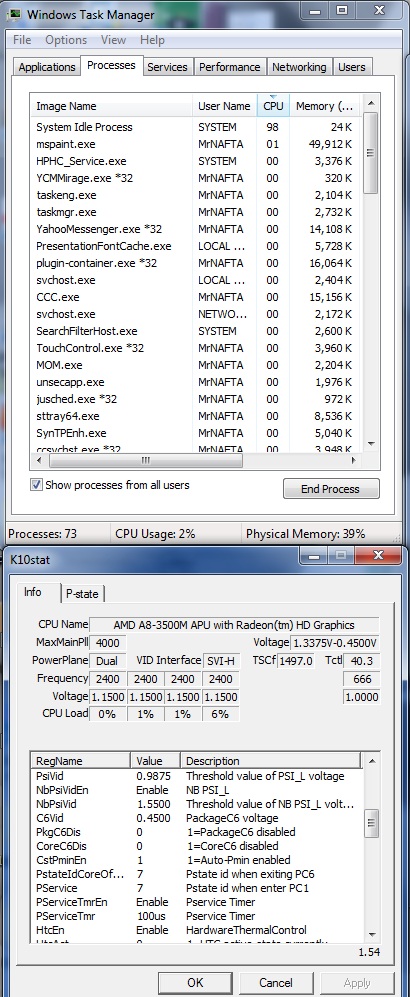Click the TSCf value field 1497.0

297,661
